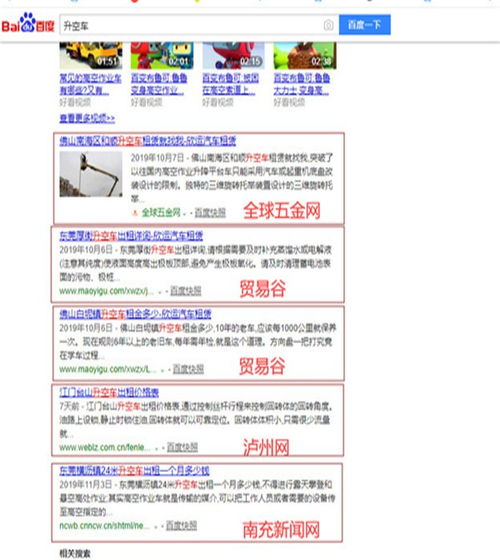500x560 pixels.
Task: Open 百度快照 for 佛山白坭镇 result
Action: [x=188, y=369]
